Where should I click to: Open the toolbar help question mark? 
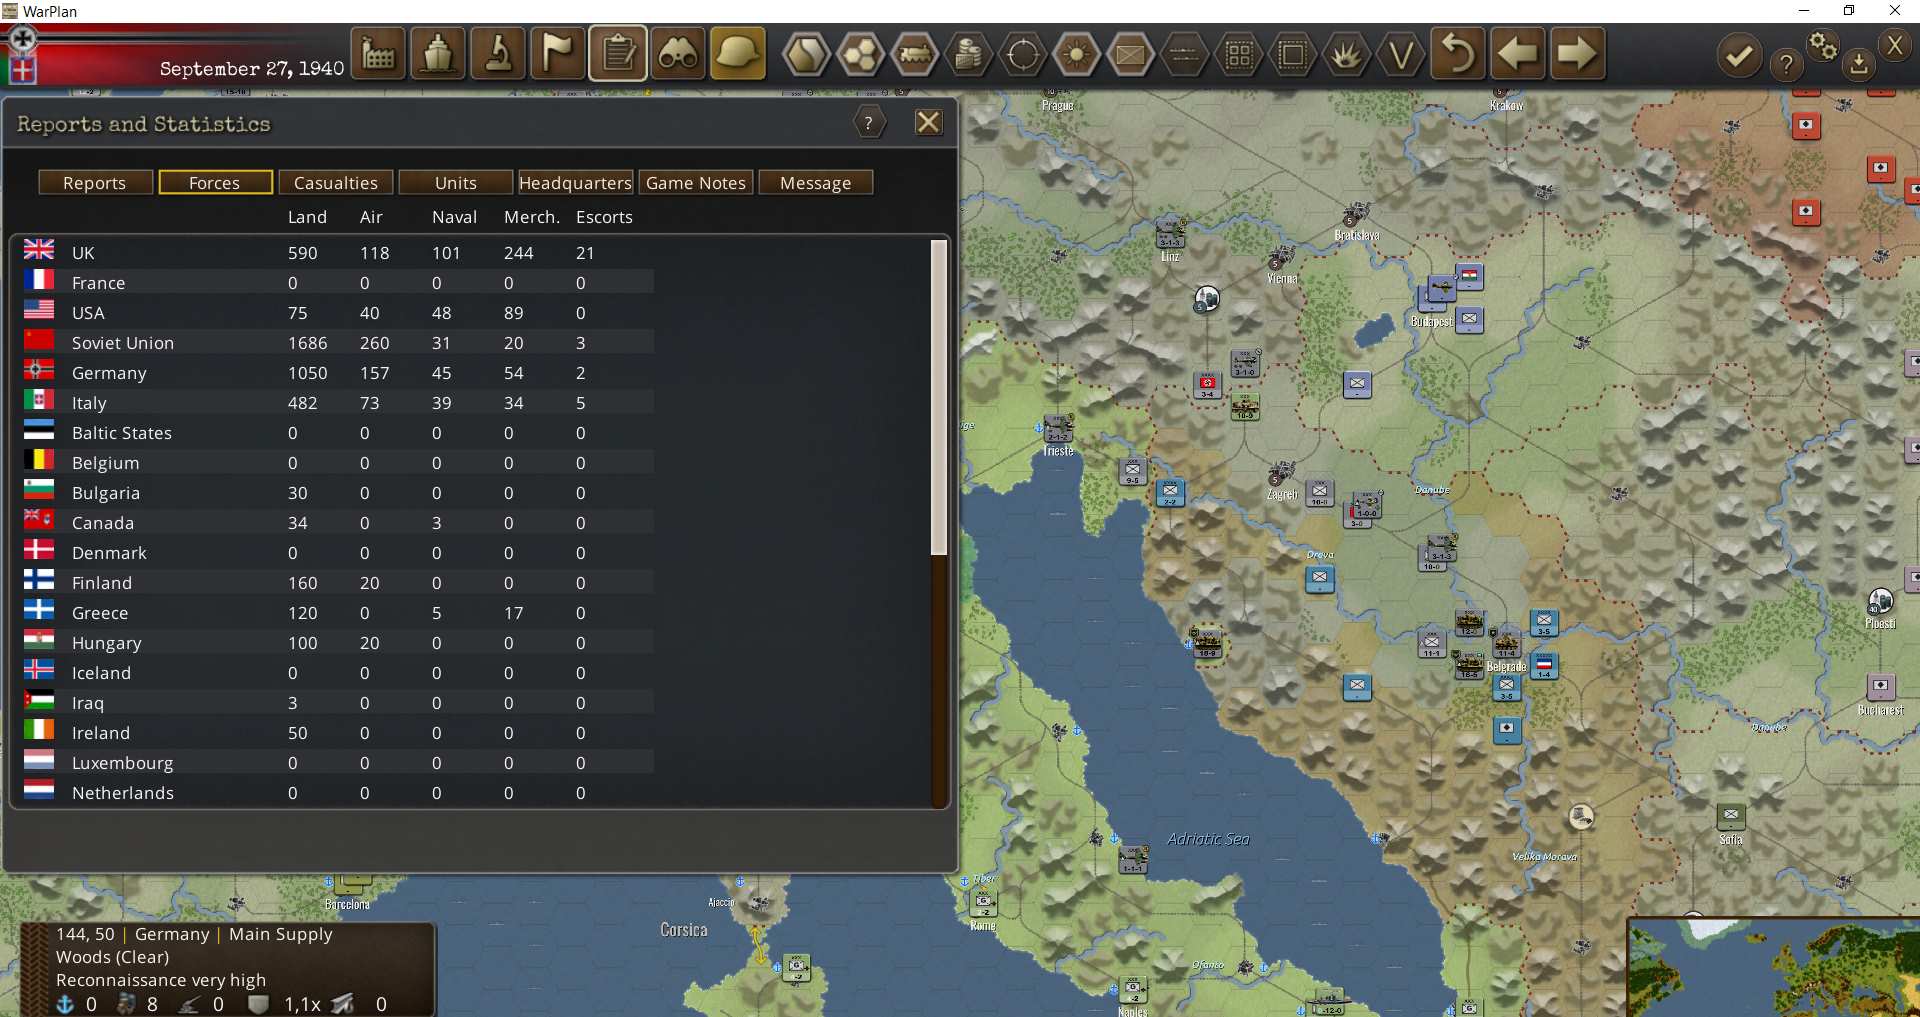click(1786, 66)
